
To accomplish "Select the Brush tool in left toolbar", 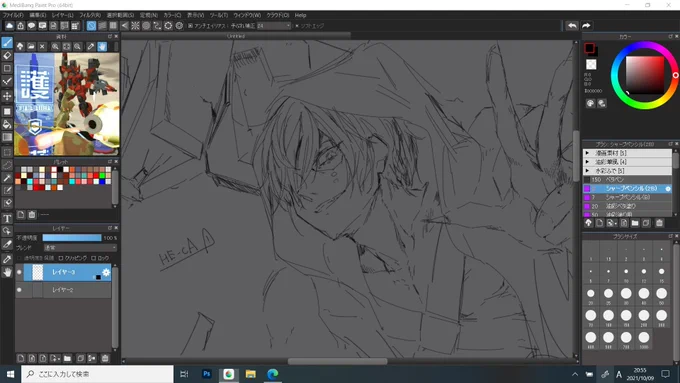I will pyautogui.click(x=7, y=43).
